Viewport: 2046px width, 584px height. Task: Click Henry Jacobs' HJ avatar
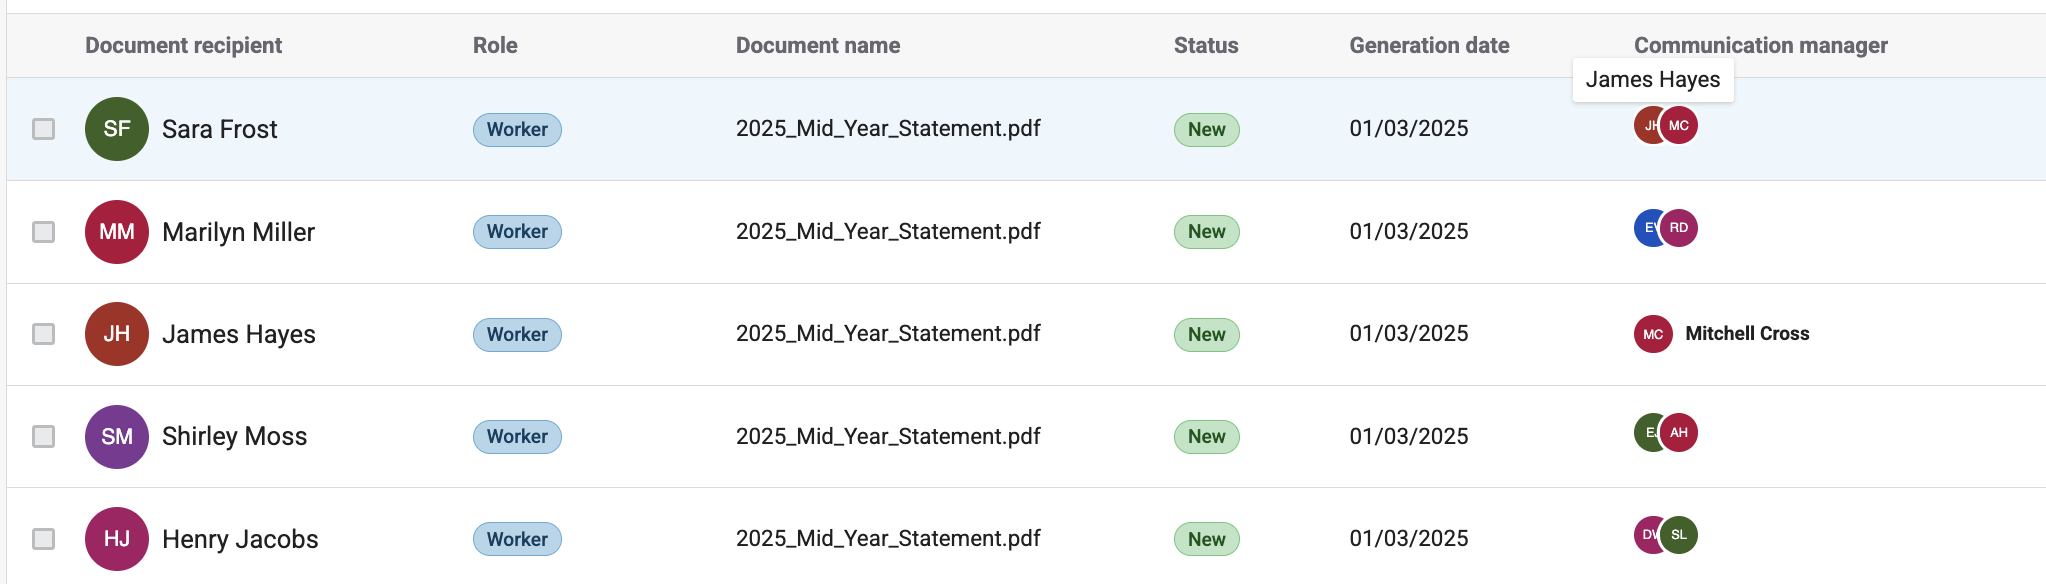click(x=117, y=539)
